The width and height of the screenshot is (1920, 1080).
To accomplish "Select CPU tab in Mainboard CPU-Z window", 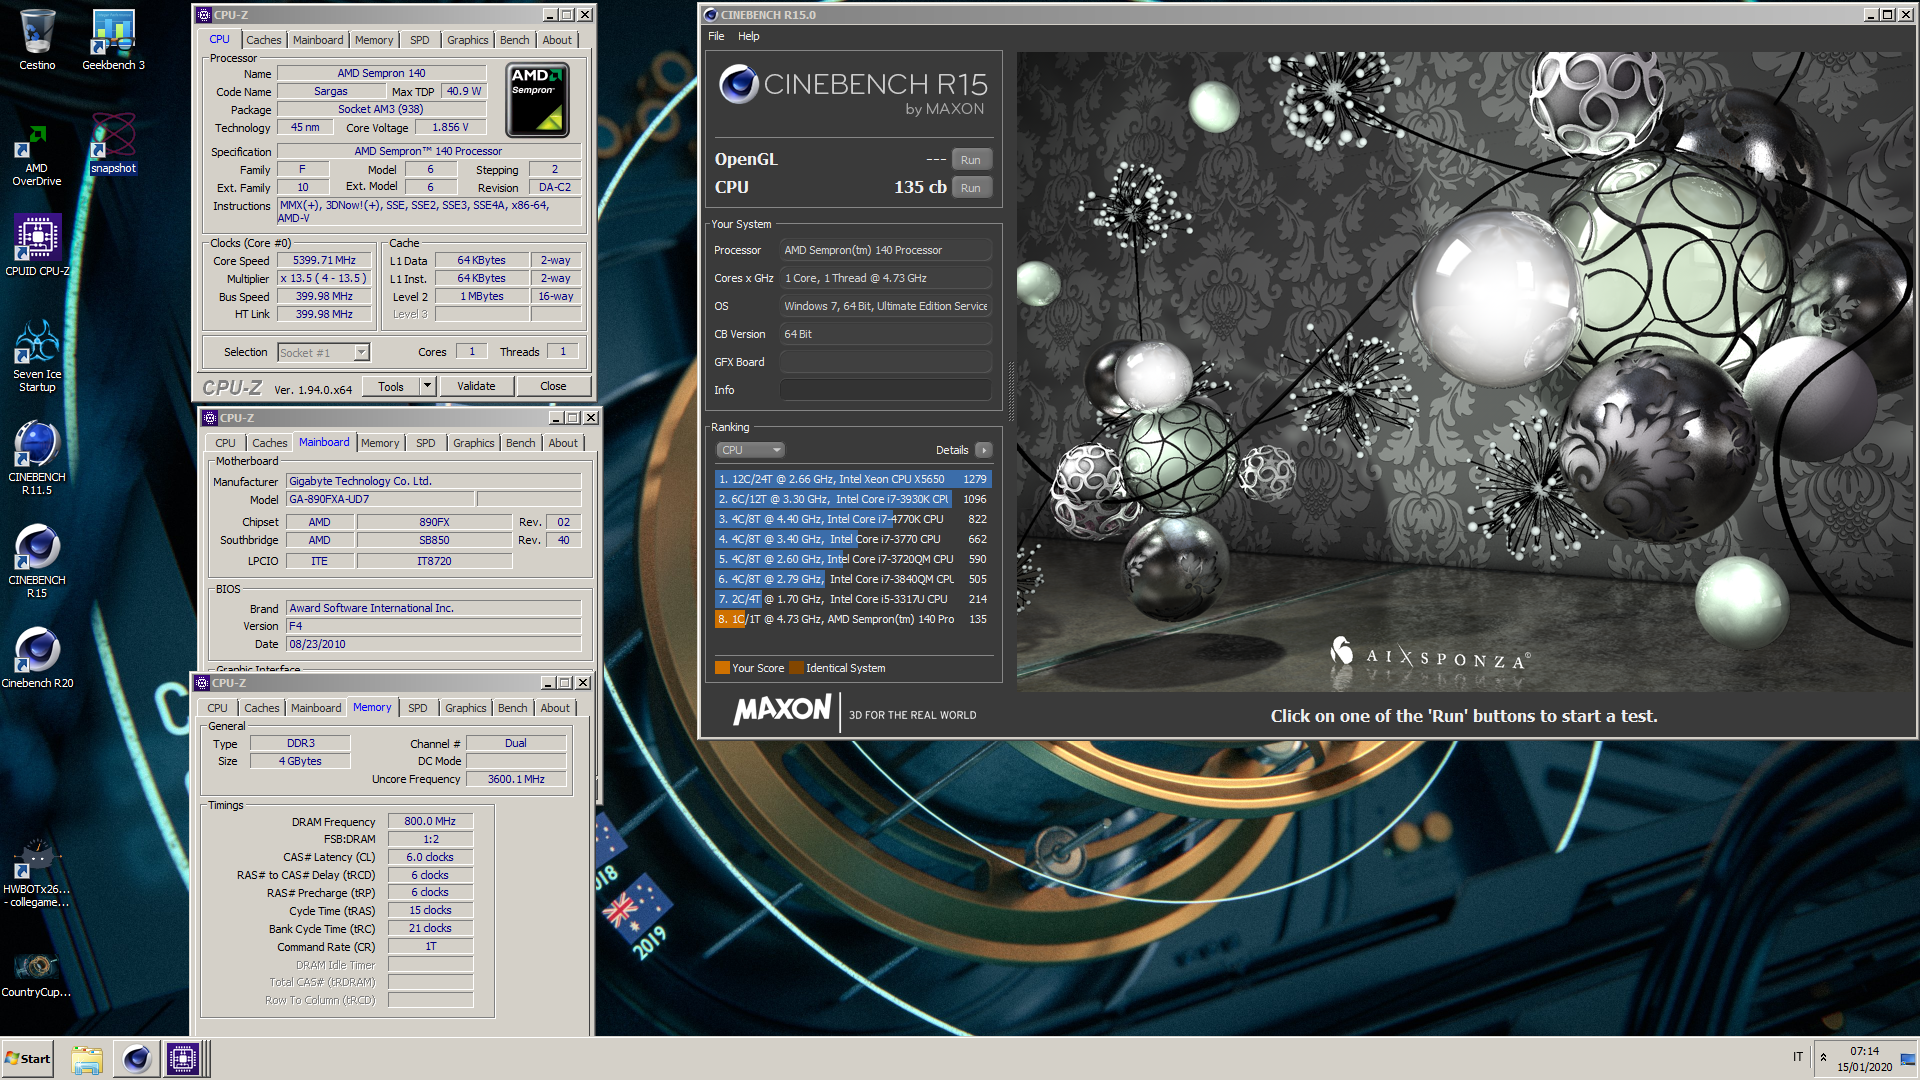I will (226, 443).
